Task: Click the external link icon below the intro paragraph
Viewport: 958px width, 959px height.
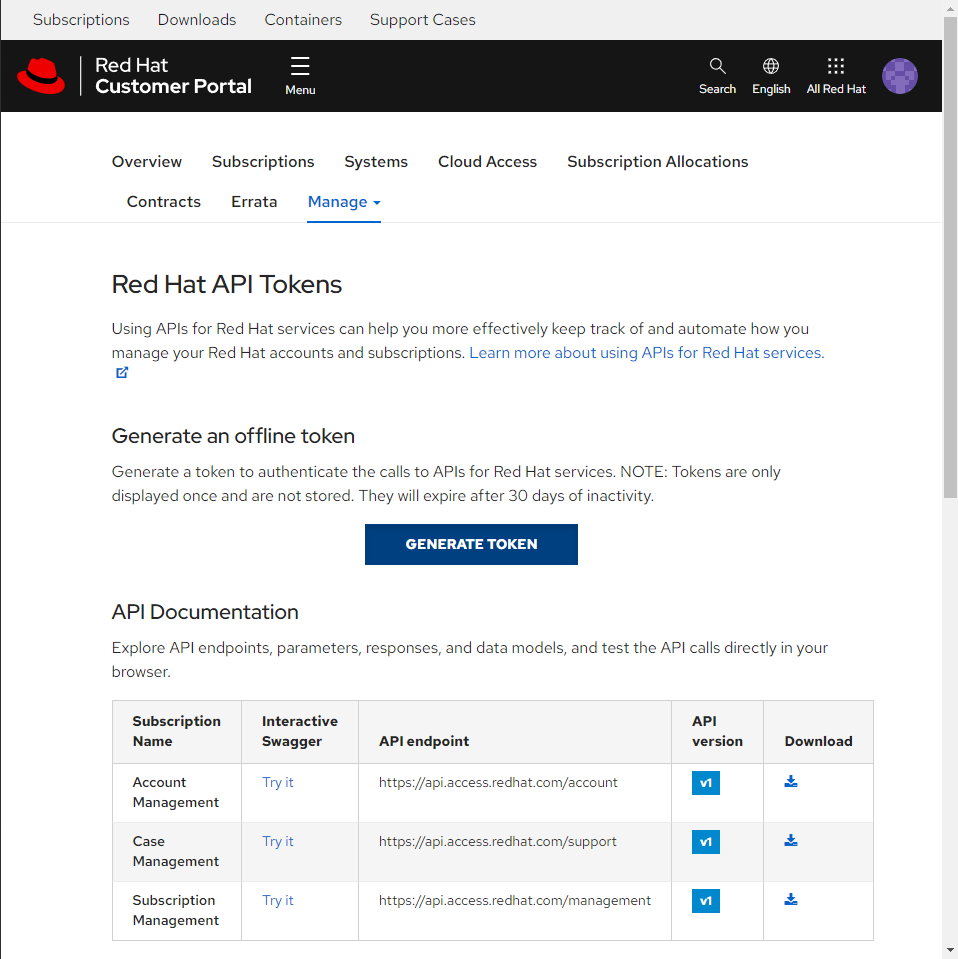Action: point(122,373)
